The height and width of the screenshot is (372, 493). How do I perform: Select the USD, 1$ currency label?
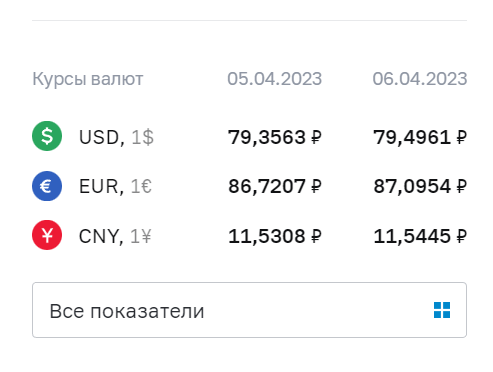(x=116, y=137)
